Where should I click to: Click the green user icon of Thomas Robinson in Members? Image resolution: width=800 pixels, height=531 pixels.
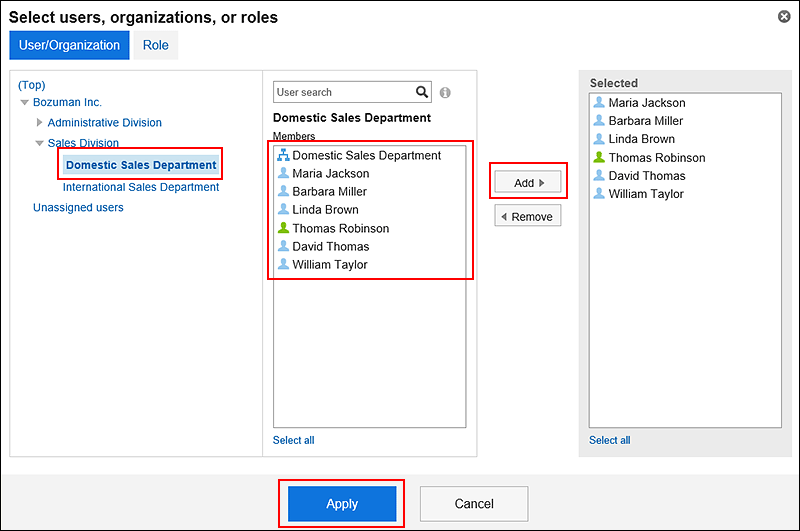pos(283,227)
